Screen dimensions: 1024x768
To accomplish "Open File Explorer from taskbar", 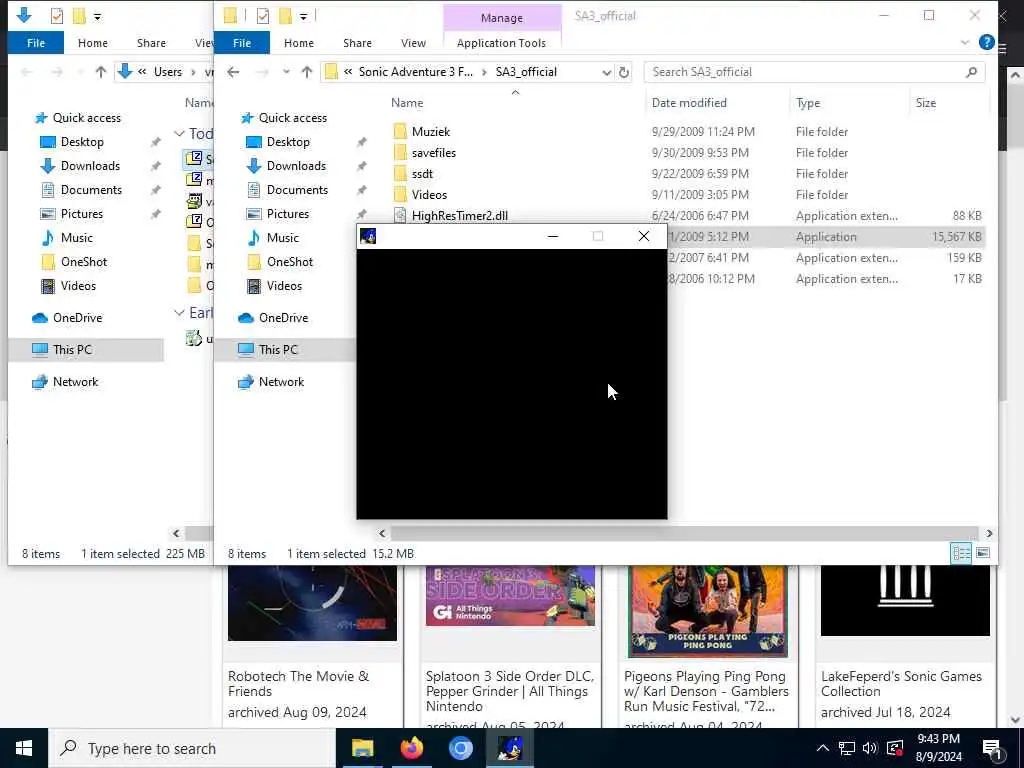I will coord(362,748).
